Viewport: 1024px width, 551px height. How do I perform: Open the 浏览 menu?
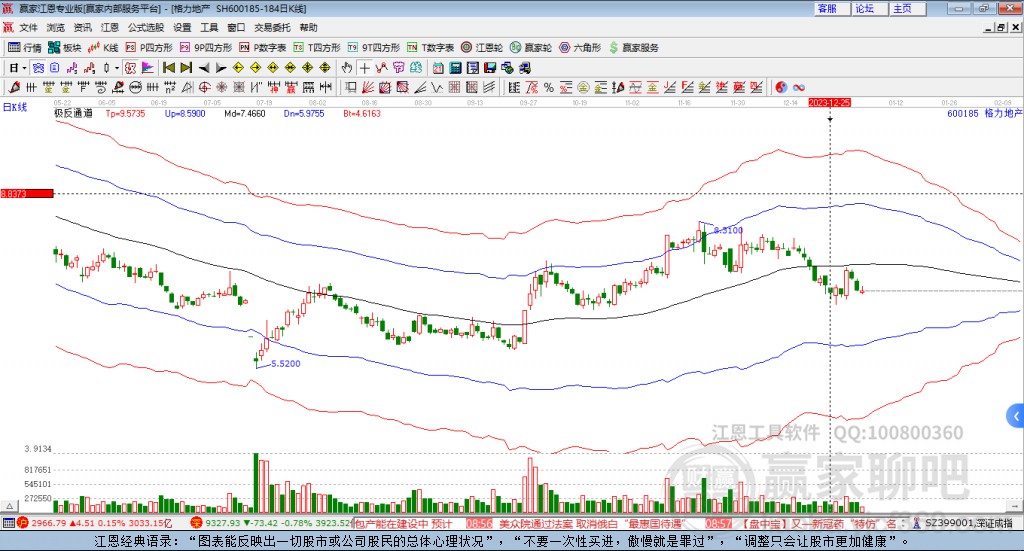coord(56,27)
